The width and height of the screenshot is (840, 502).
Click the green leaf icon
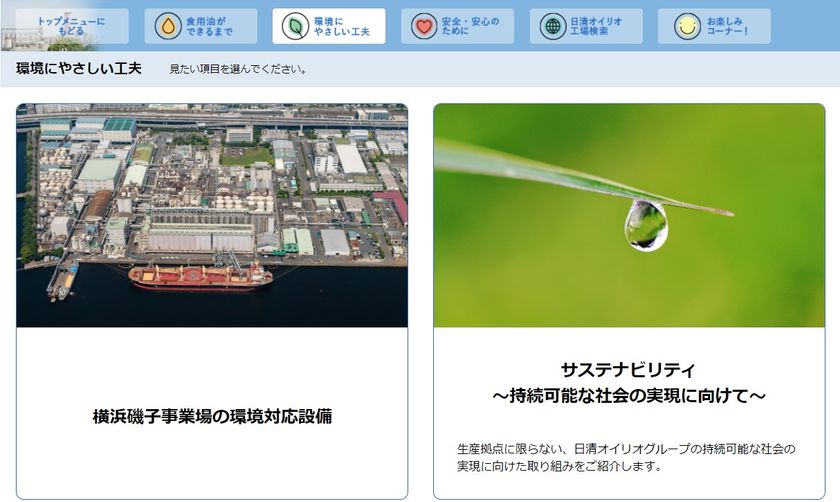tap(295, 26)
